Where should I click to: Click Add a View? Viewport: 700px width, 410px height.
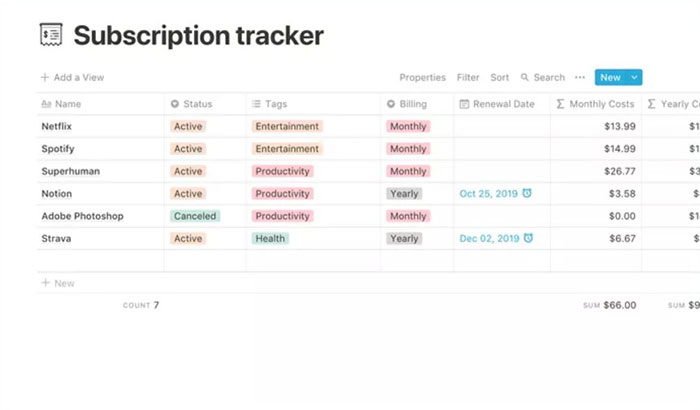point(72,77)
